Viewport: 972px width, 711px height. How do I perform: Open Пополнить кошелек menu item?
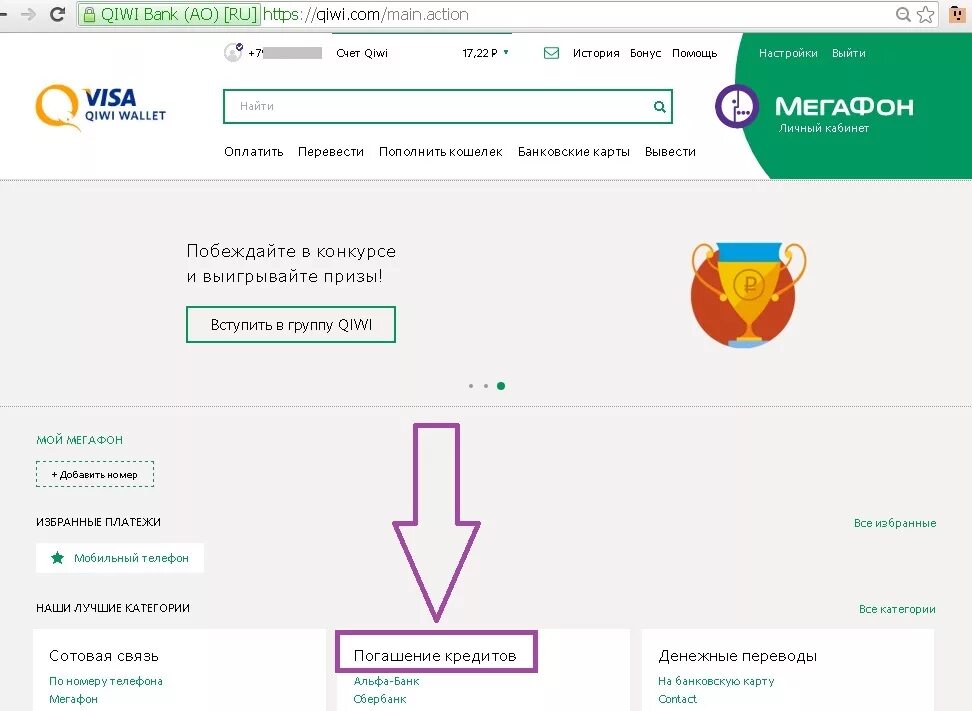pos(441,152)
